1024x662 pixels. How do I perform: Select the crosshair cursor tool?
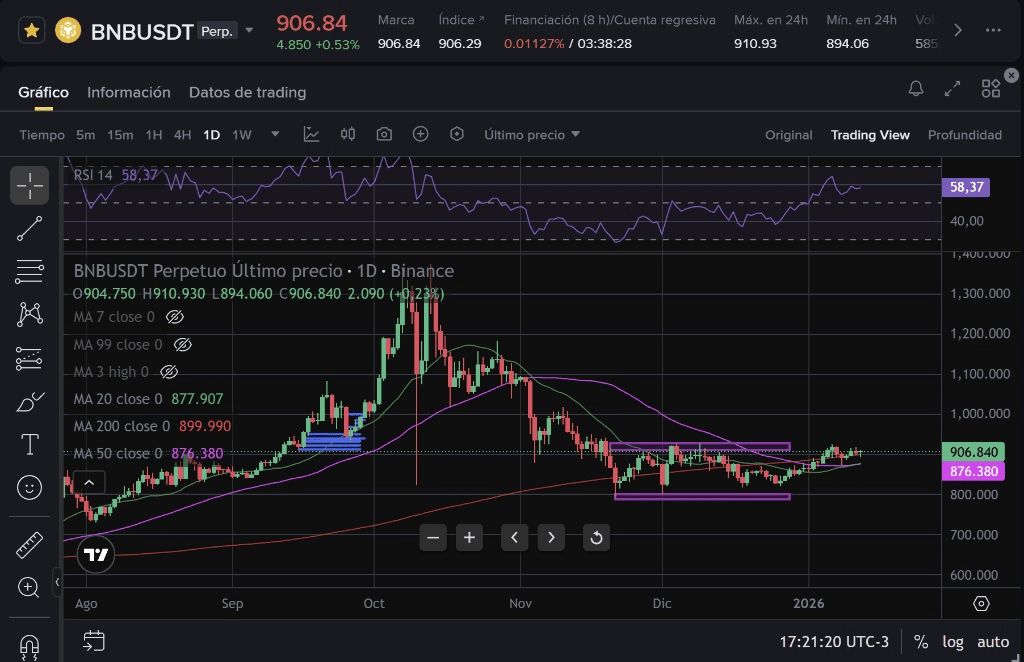click(x=30, y=185)
